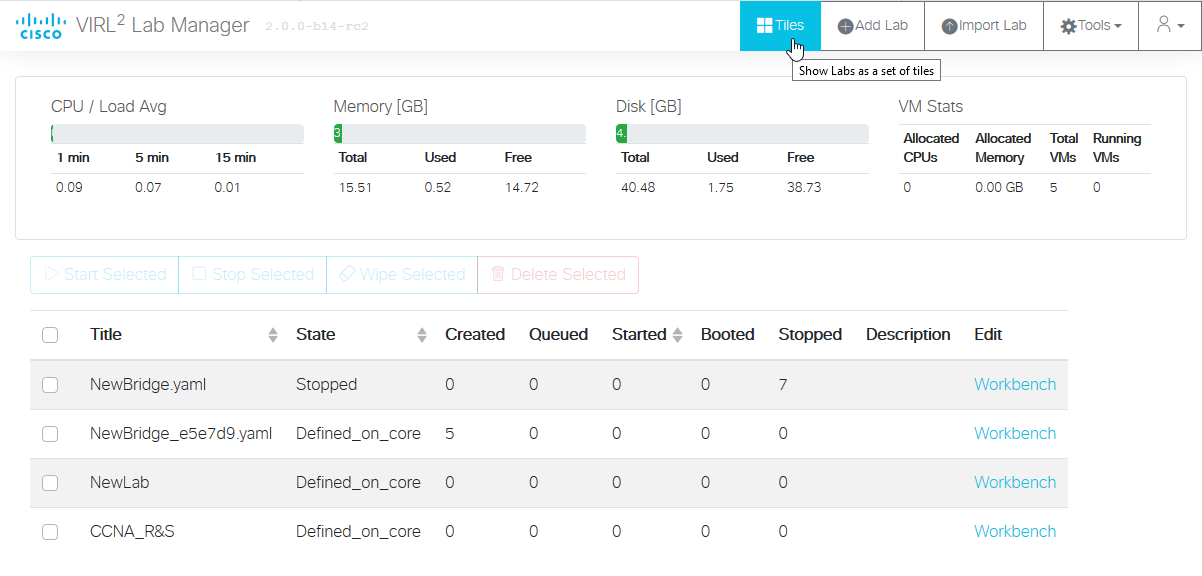Click the Add Lab button
The image size is (1202, 576).
coord(872,25)
